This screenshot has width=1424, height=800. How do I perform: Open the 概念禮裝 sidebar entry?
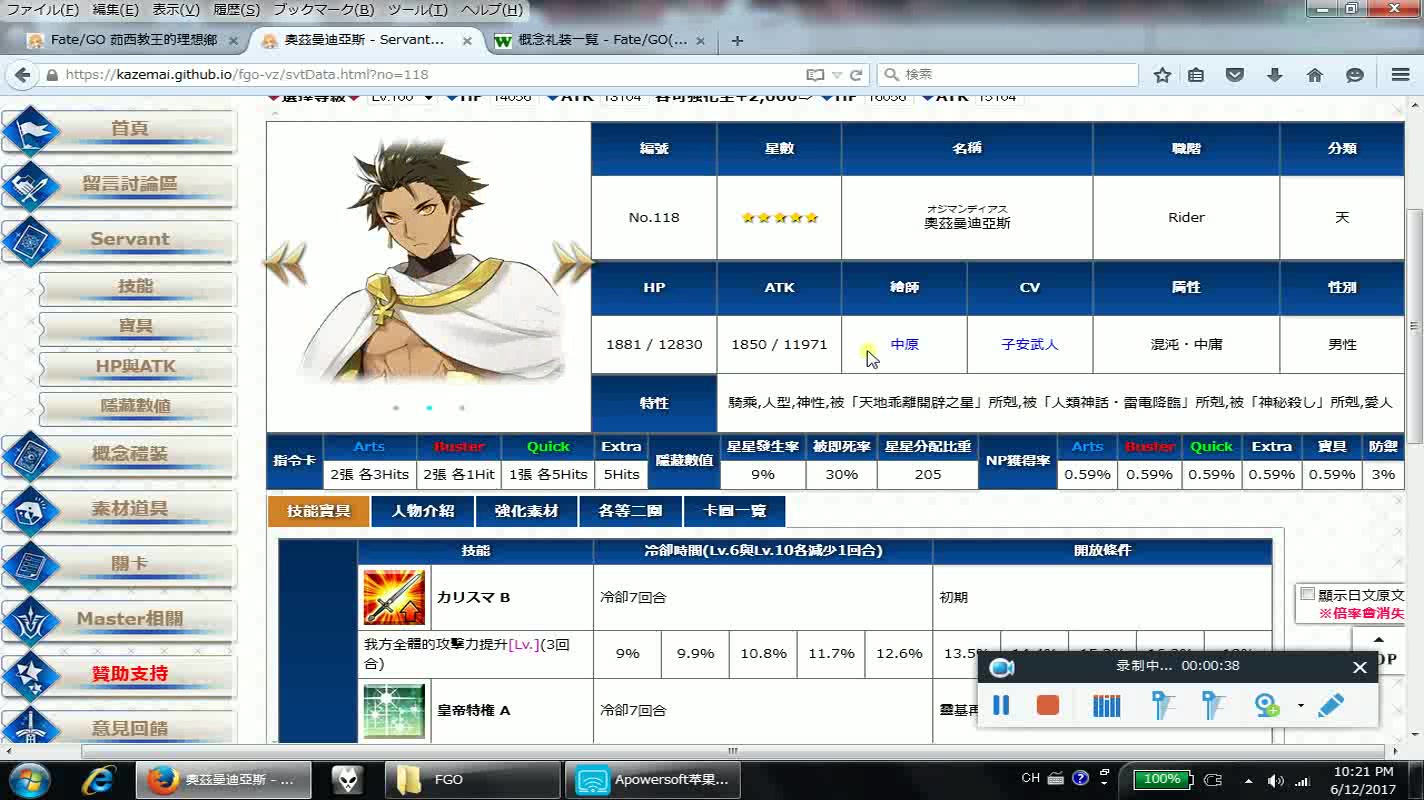point(119,454)
